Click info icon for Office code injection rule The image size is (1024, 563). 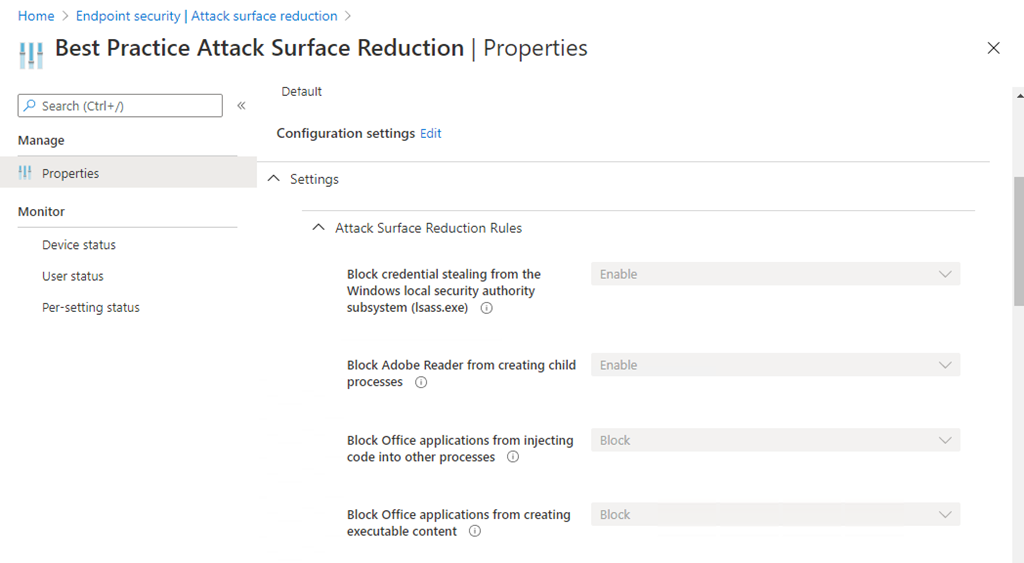(x=513, y=457)
